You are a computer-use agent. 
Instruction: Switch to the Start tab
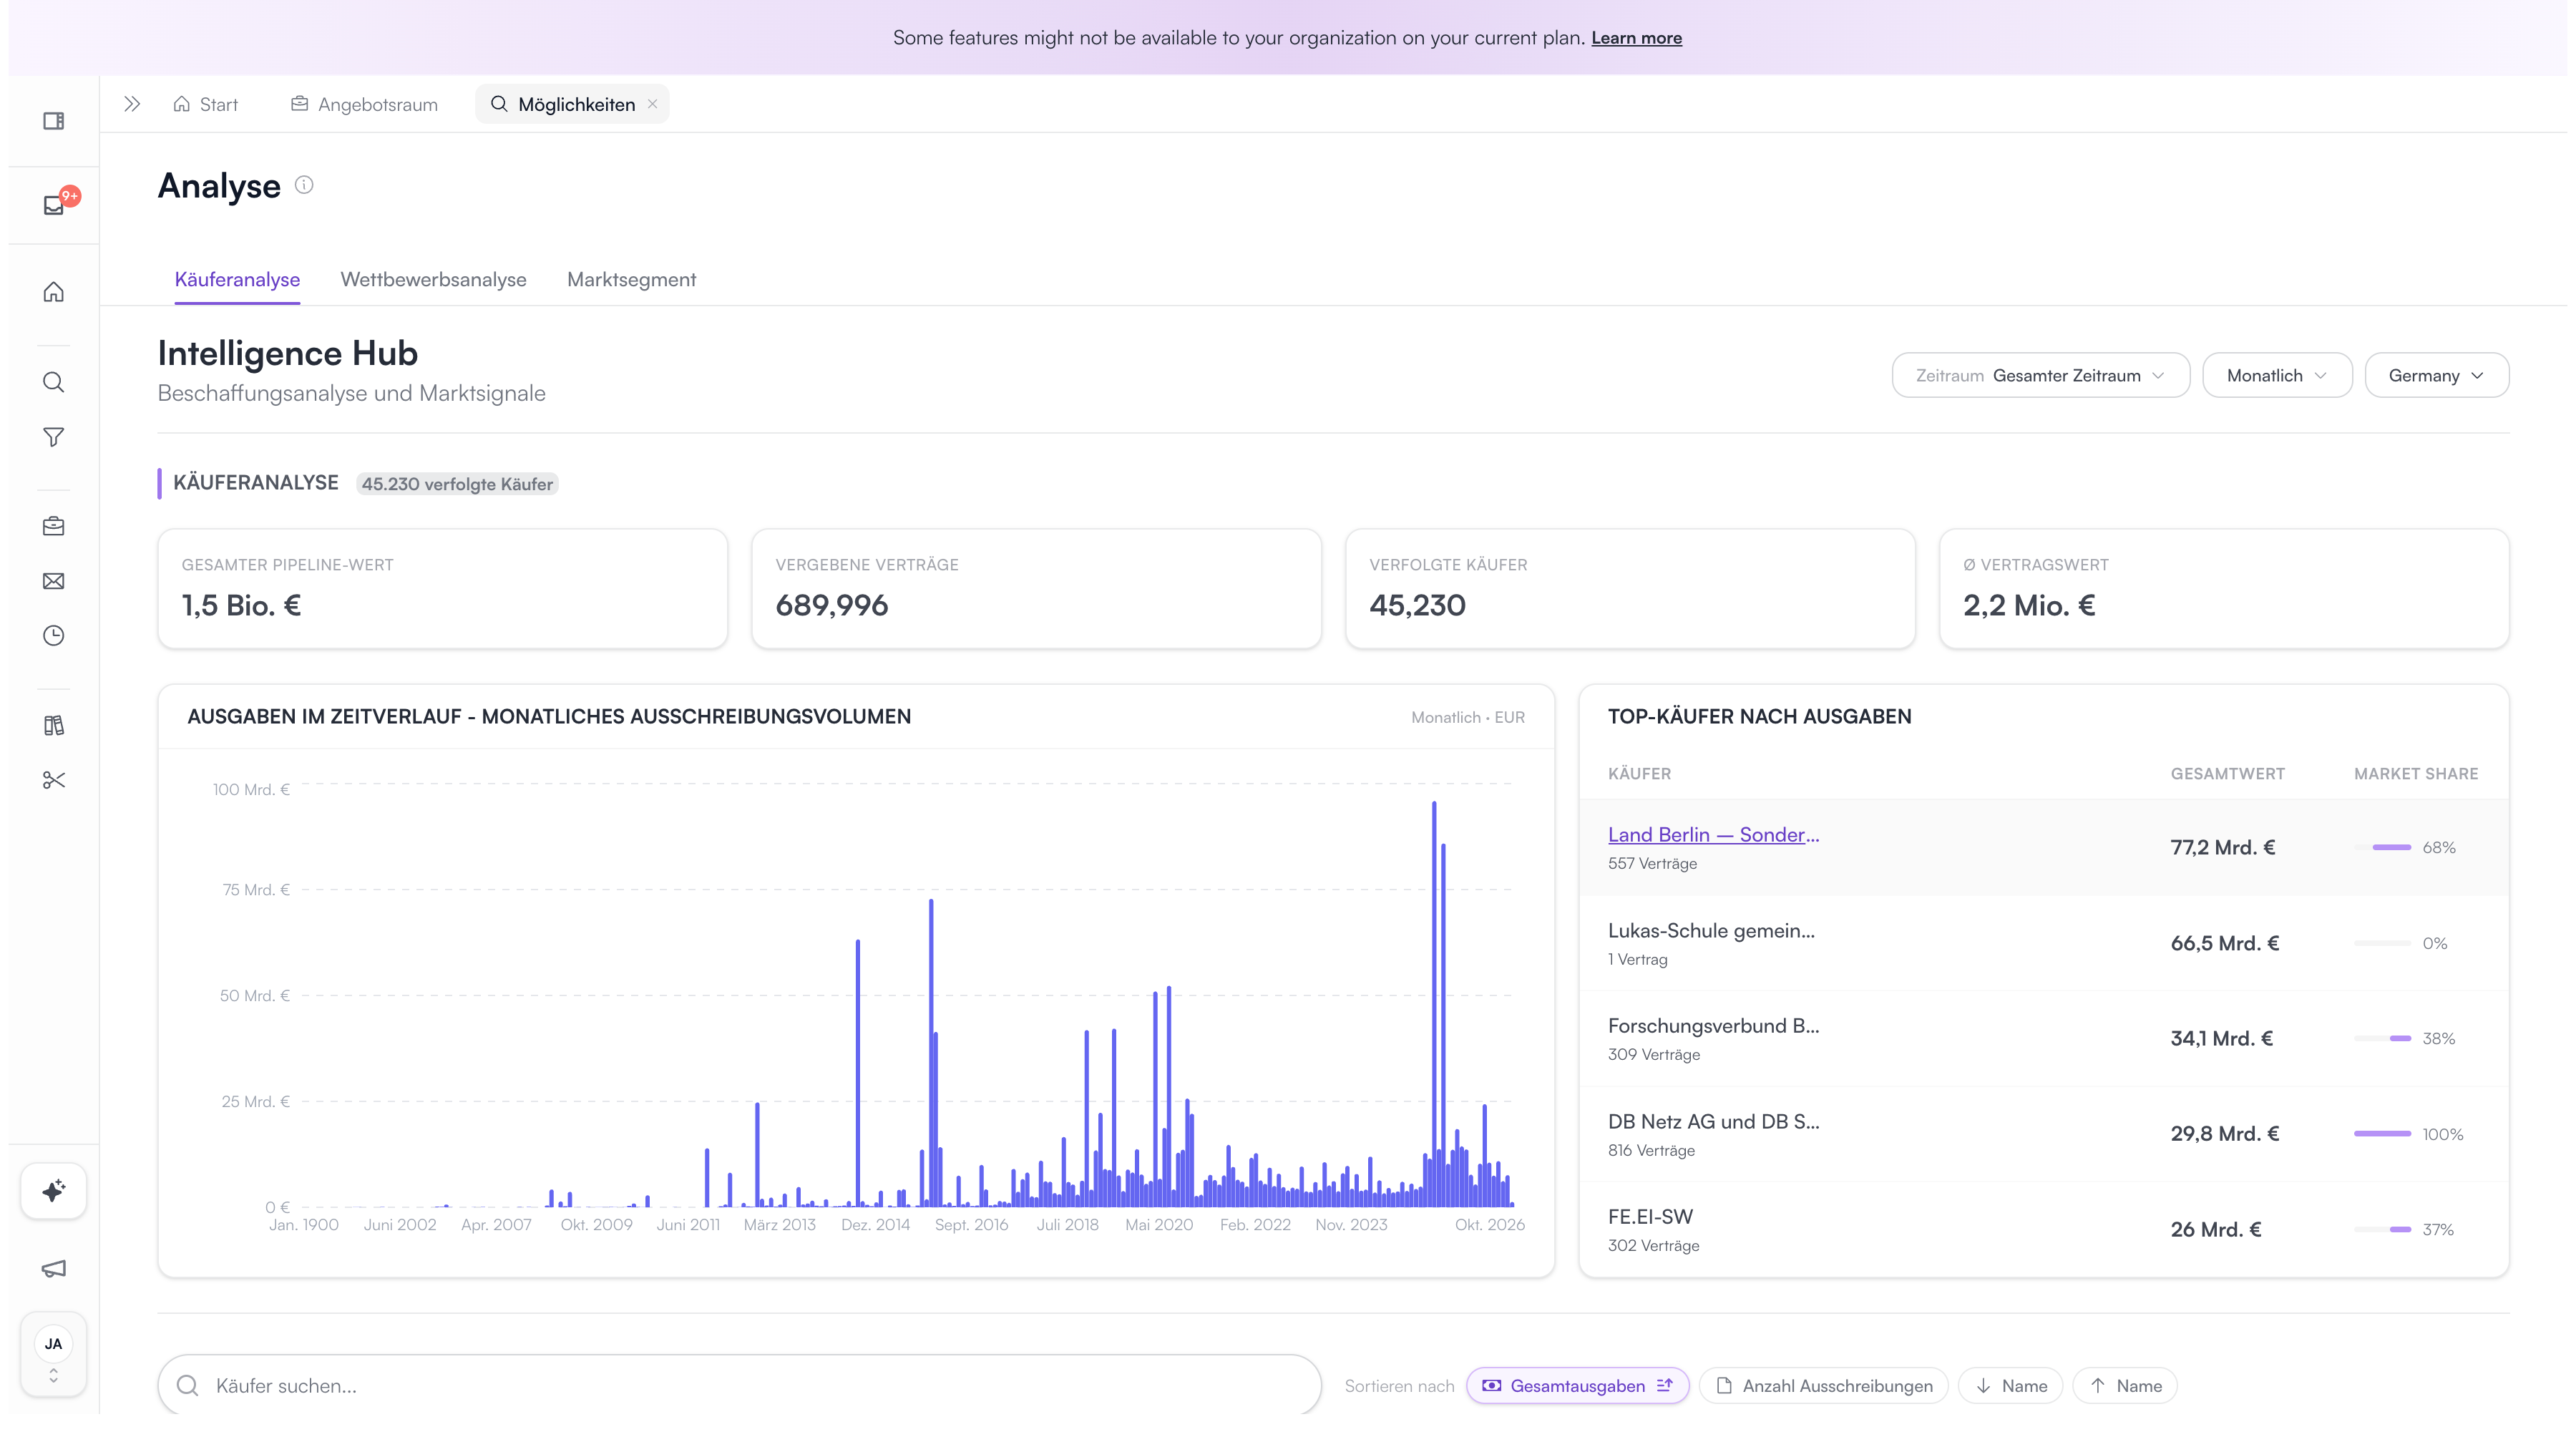coord(206,104)
